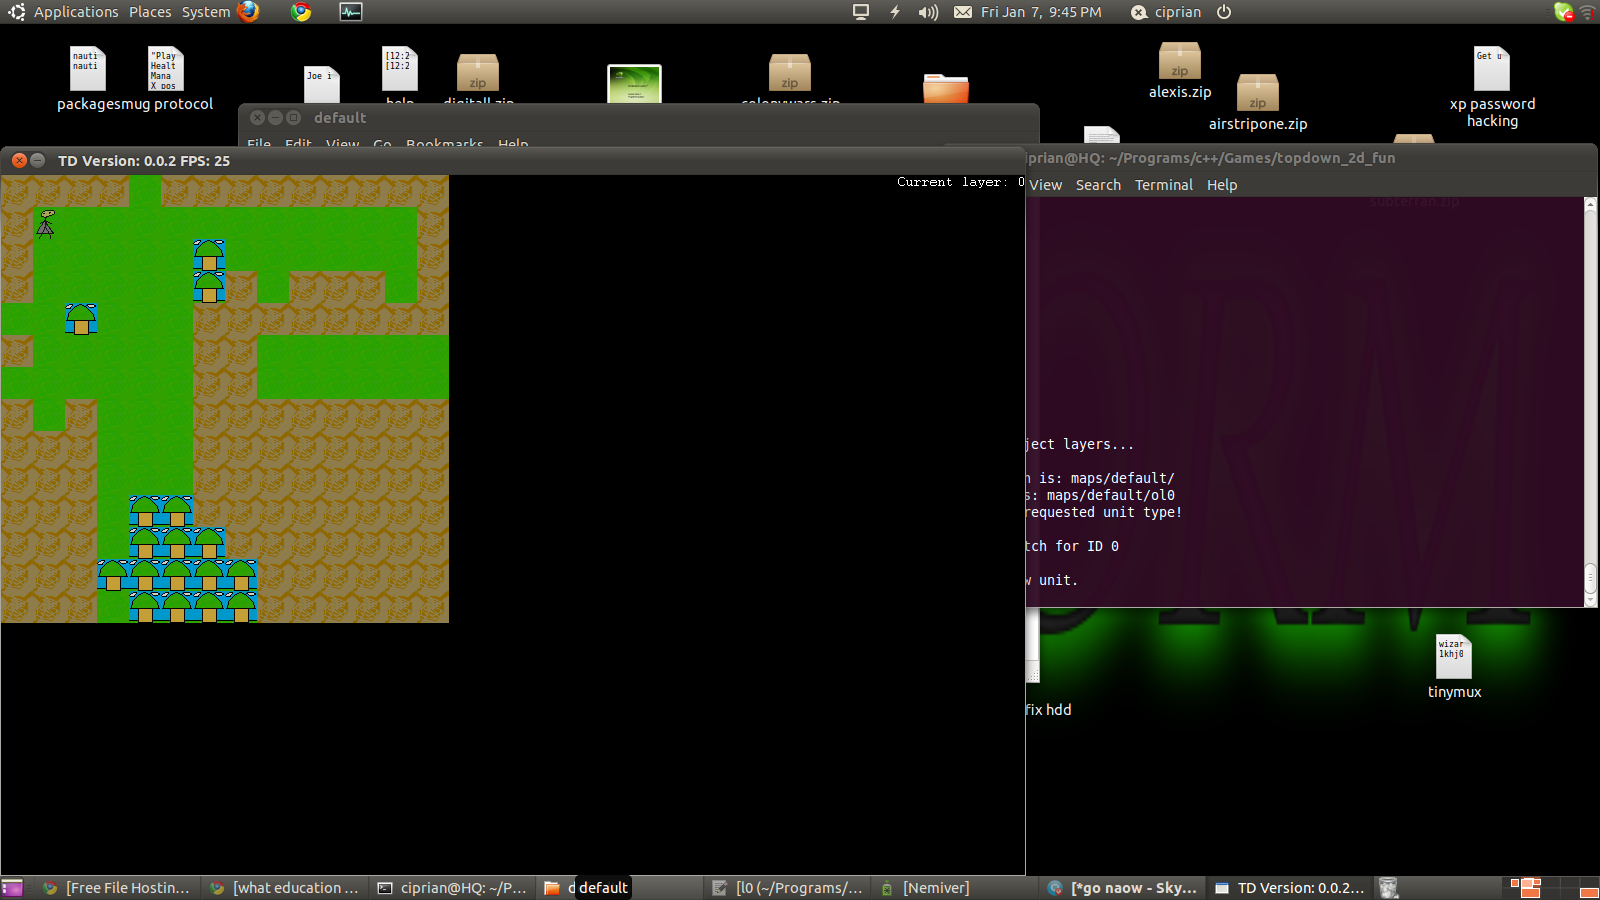Select the xp password hacking file

pyautogui.click(x=1492, y=87)
